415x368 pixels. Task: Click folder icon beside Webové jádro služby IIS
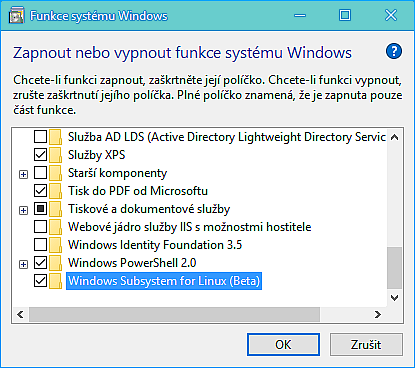click(x=56, y=227)
